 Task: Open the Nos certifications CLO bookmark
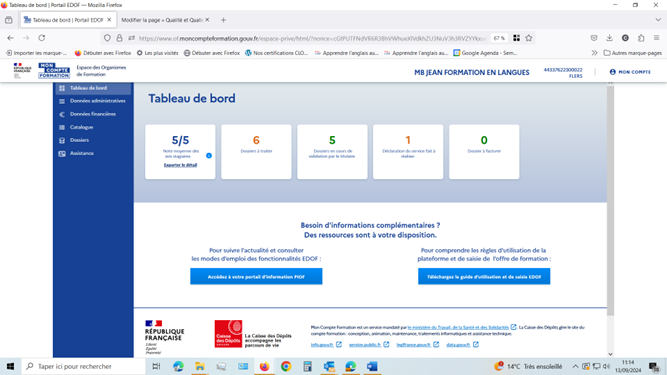click(x=276, y=53)
